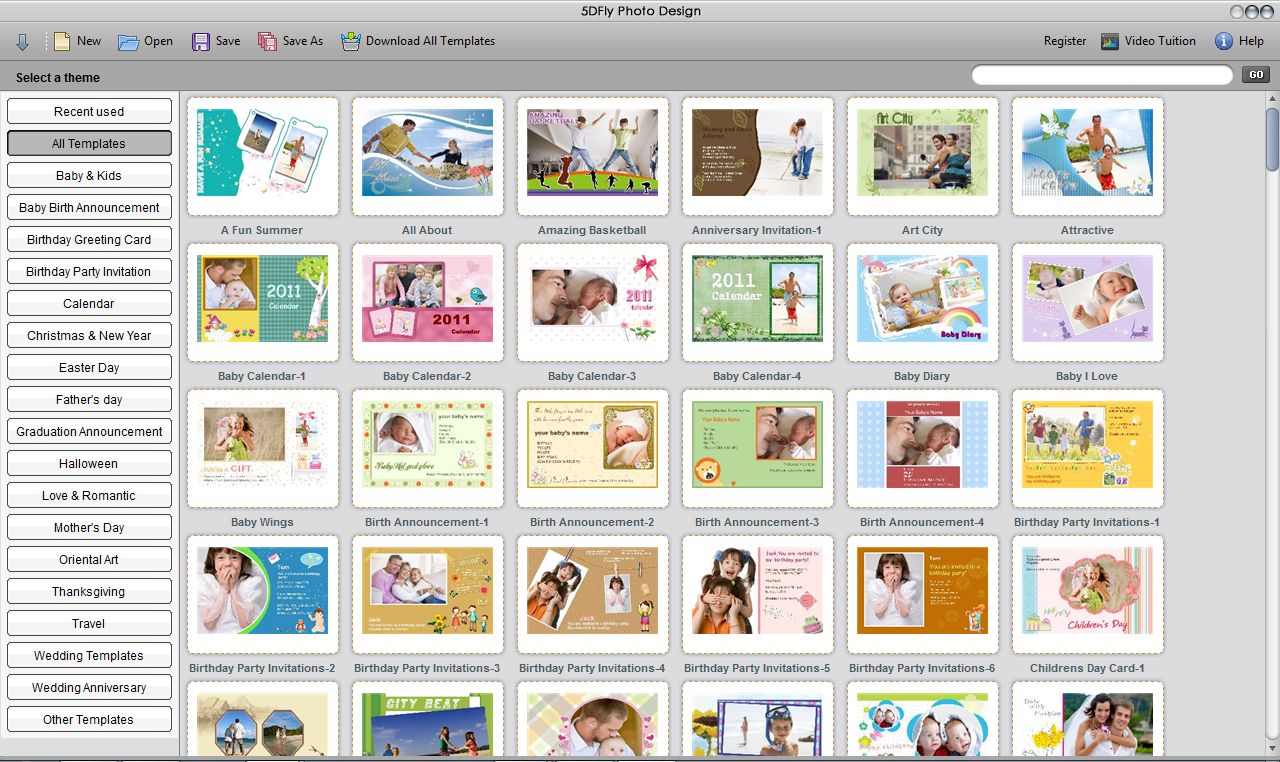Click the Open folder icon
The image size is (1280, 762).
tap(128, 42)
